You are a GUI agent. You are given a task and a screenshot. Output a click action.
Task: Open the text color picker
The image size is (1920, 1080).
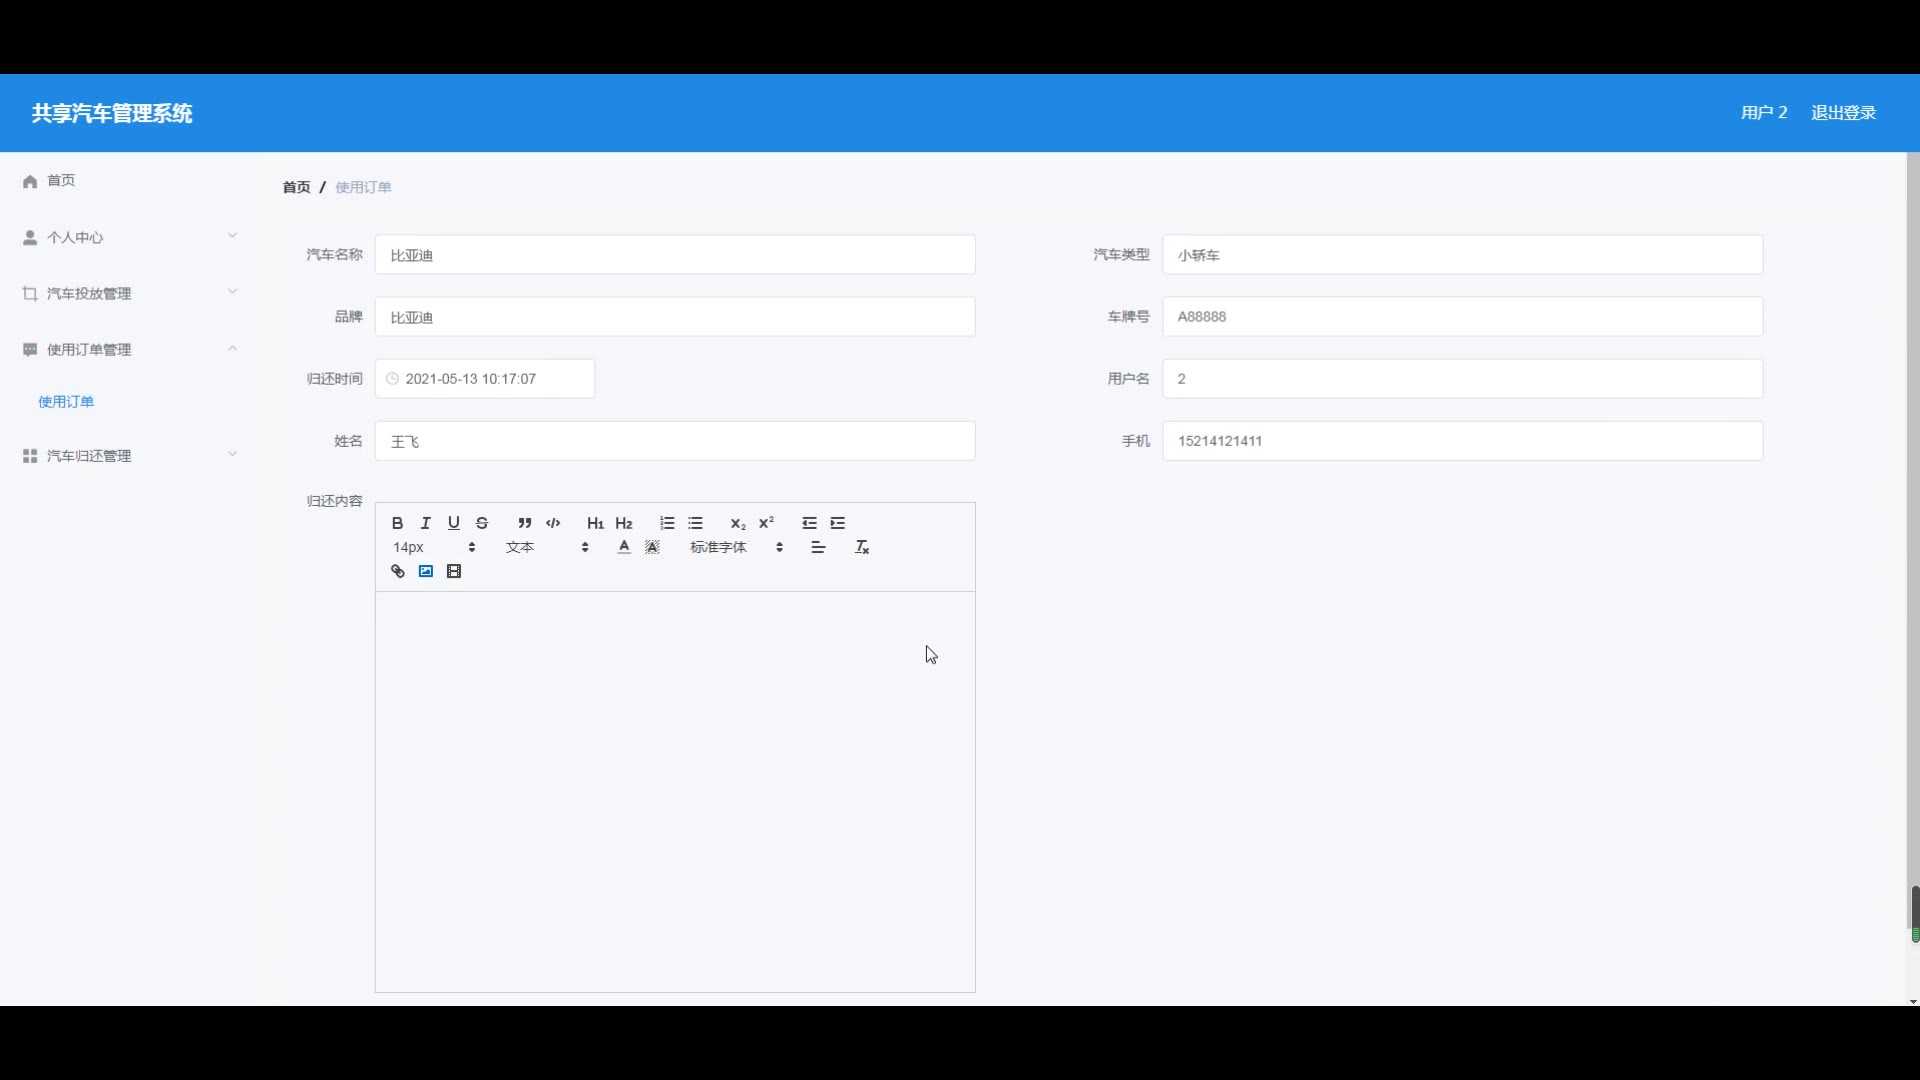tap(624, 547)
